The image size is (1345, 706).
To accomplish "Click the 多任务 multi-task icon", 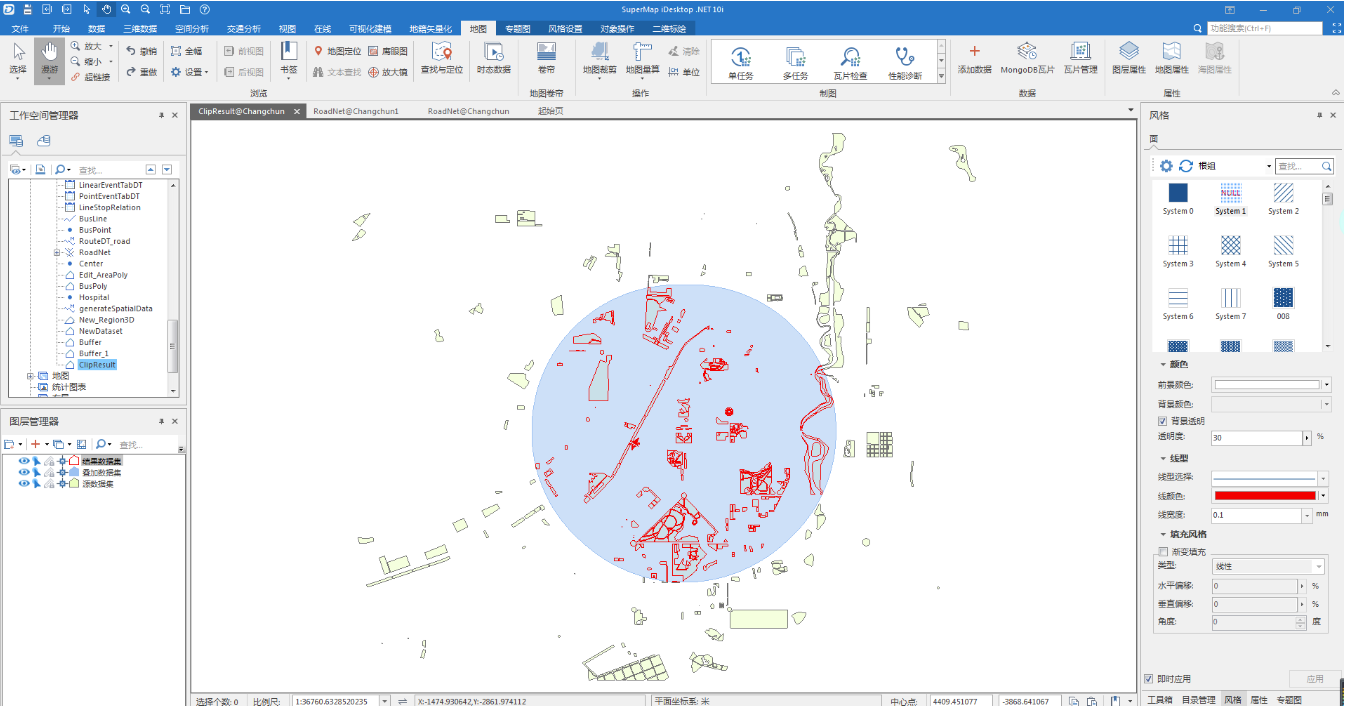I will (795, 62).
